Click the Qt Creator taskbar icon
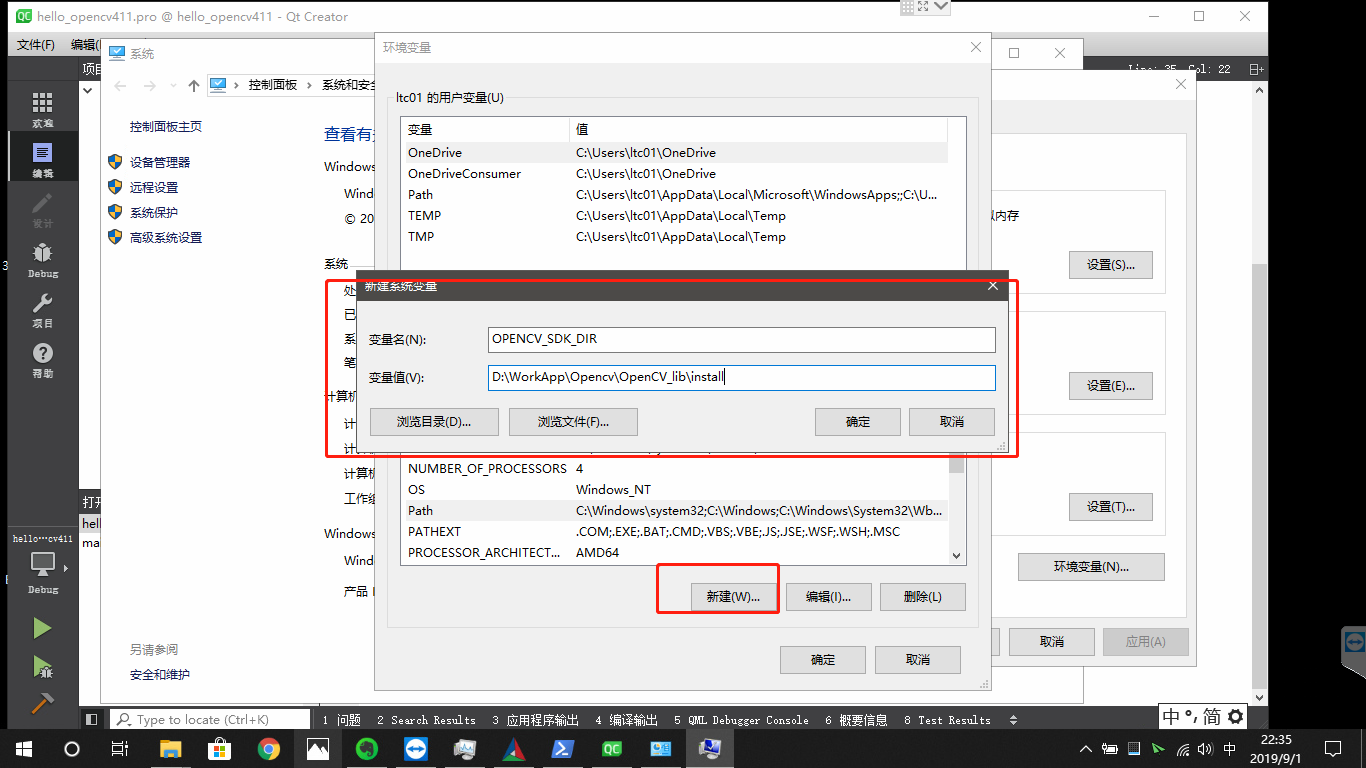The image size is (1366, 768). [612, 748]
